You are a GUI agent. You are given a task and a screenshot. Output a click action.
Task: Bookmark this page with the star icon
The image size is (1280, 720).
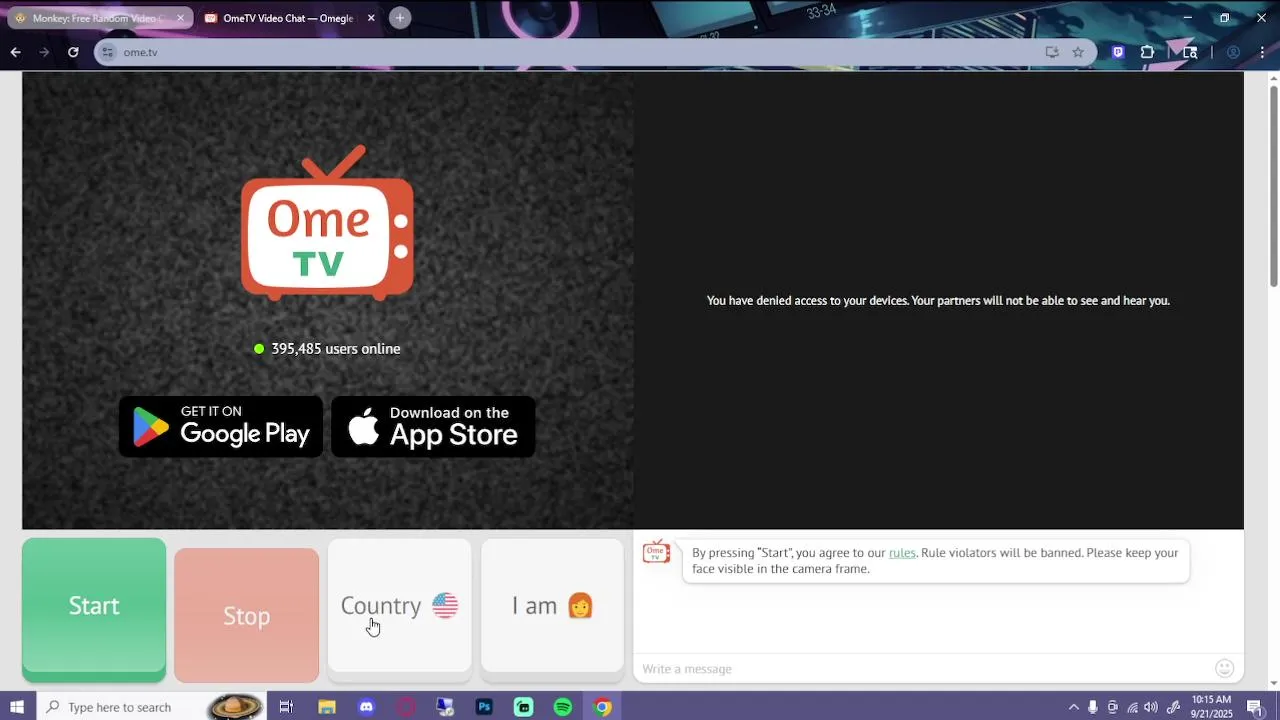tap(1078, 52)
